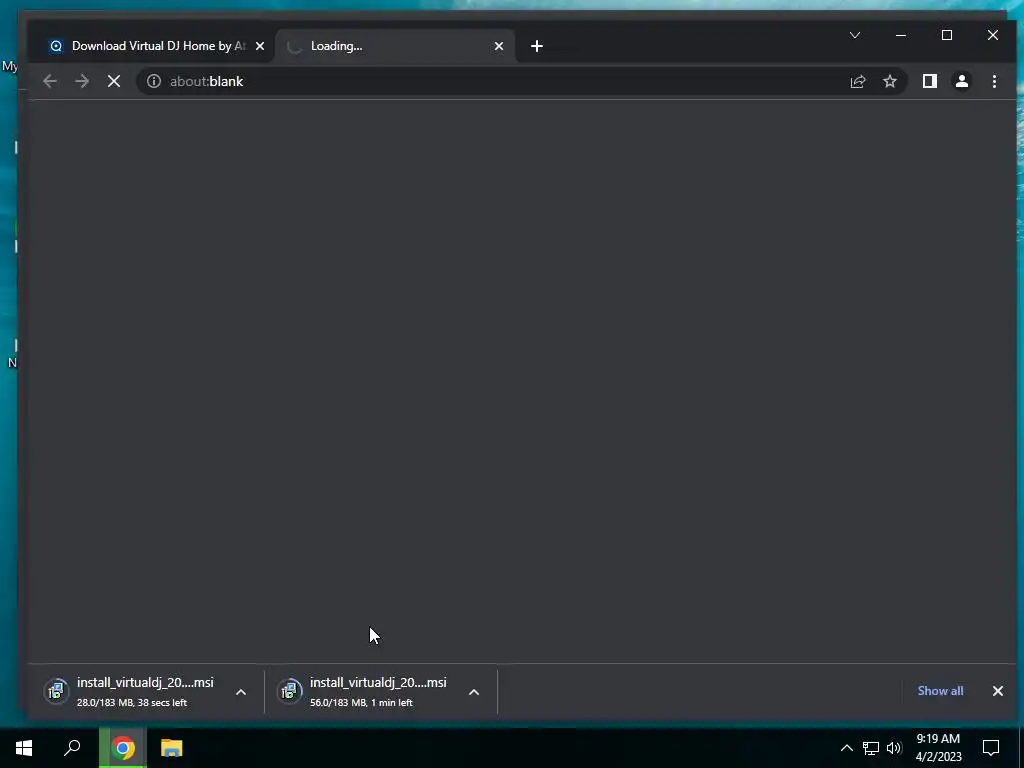This screenshot has height=768, width=1024.
Task: Expand options for the 56.0/183 MB download
Action: (x=474, y=692)
